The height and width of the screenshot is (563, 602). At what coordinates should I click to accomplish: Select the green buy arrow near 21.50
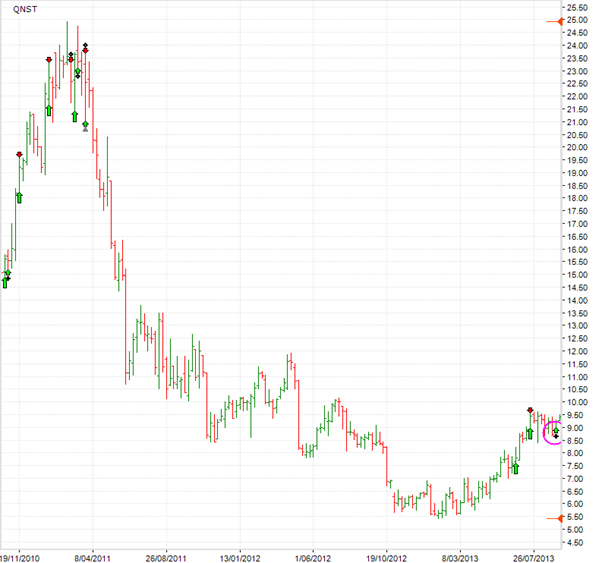[x=49, y=110]
